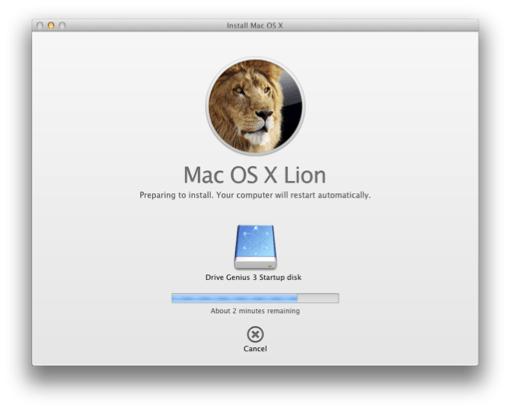Click the 'Drive Genius 3 Startup disk' label

(x=253, y=277)
